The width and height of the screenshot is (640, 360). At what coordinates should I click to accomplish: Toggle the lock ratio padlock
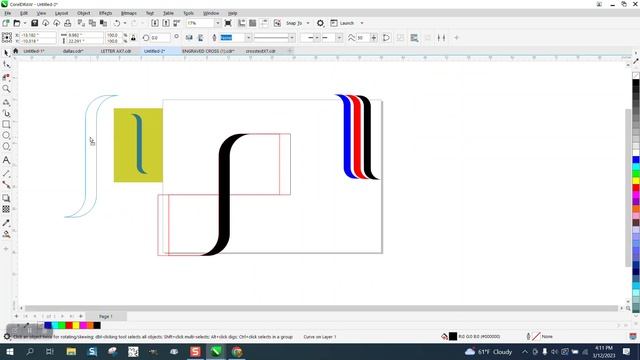[x=133, y=38]
